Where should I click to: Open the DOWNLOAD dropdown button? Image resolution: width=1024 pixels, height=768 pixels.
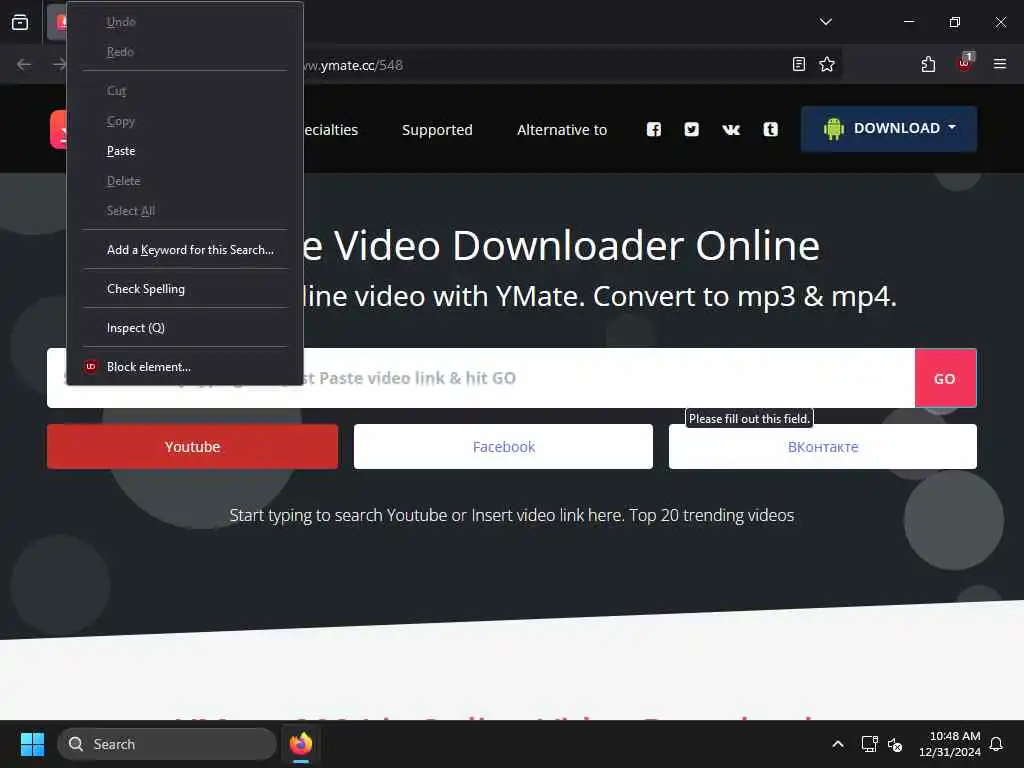889,129
